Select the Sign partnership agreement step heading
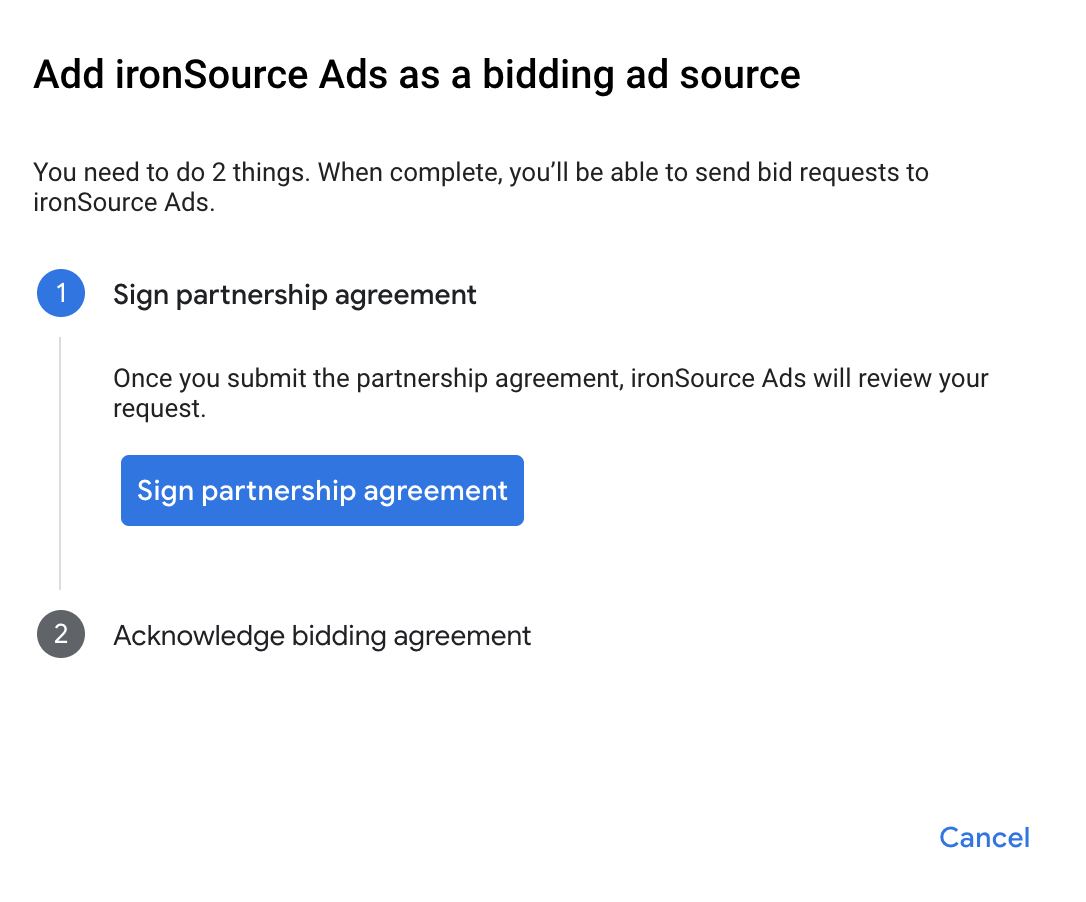This screenshot has height=902, width=1086. tap(295, 295)
